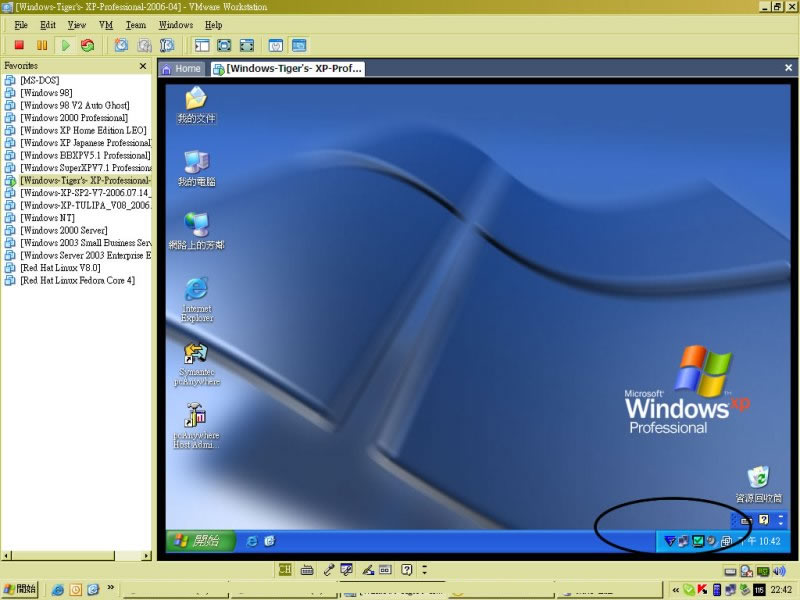
Task: Close the current VM tab
Action: (788, 68)
